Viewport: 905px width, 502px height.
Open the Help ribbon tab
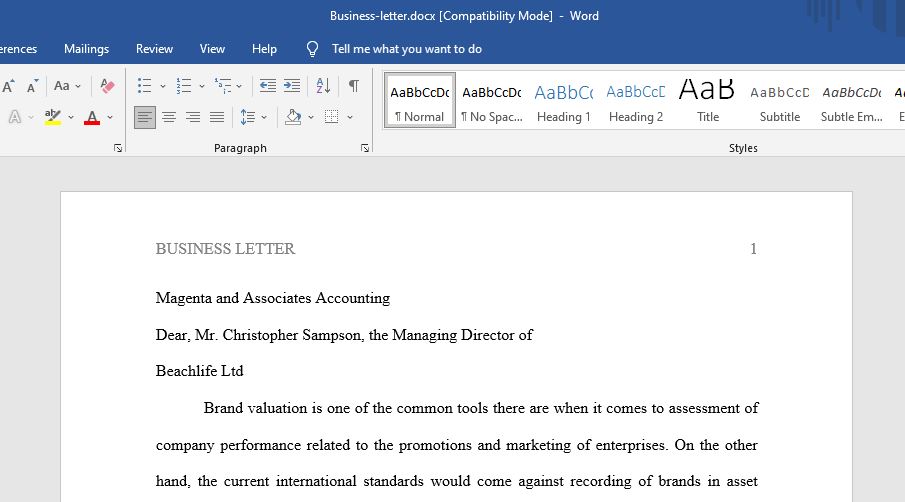click(264, 49)
